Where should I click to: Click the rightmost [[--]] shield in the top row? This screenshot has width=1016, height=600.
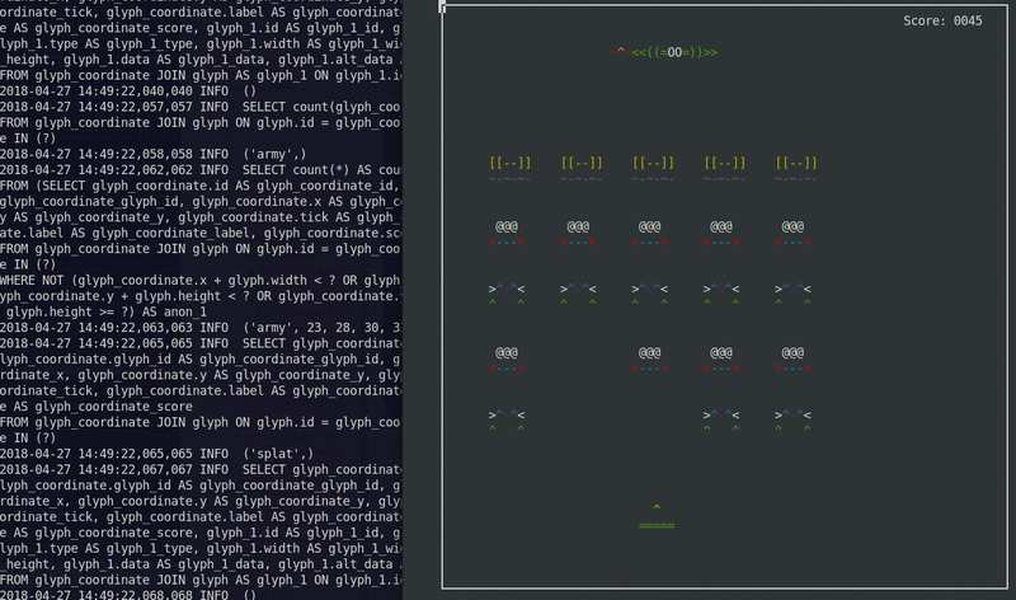pyautogui.click(x=793, y=160)
